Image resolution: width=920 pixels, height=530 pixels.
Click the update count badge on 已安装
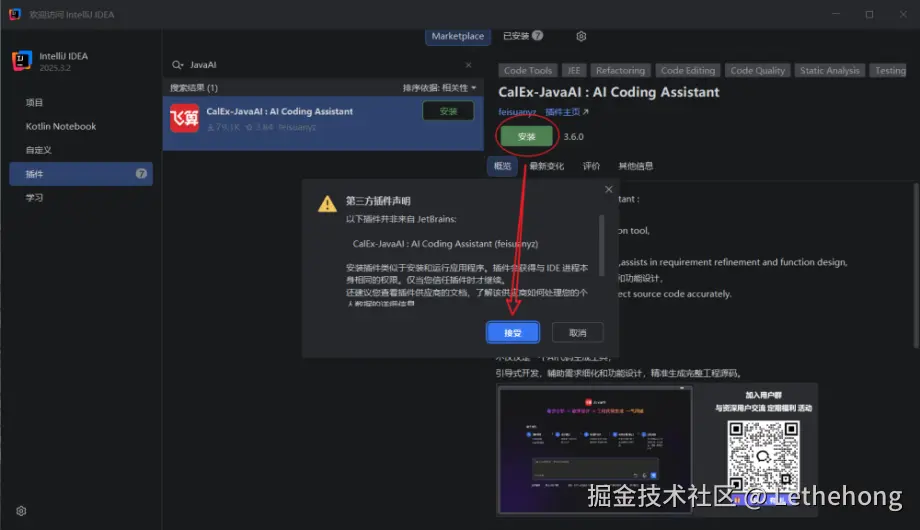coord(537,35)
